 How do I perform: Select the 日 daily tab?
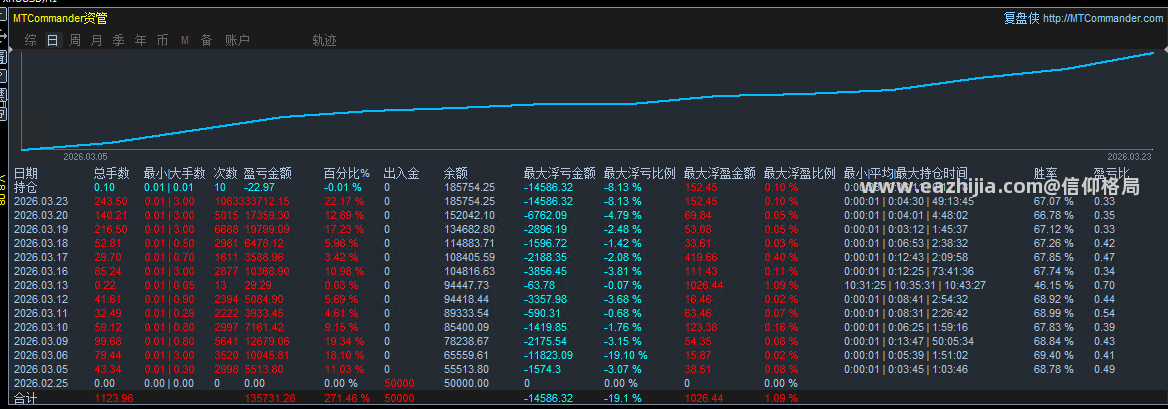tap(53, 40)
